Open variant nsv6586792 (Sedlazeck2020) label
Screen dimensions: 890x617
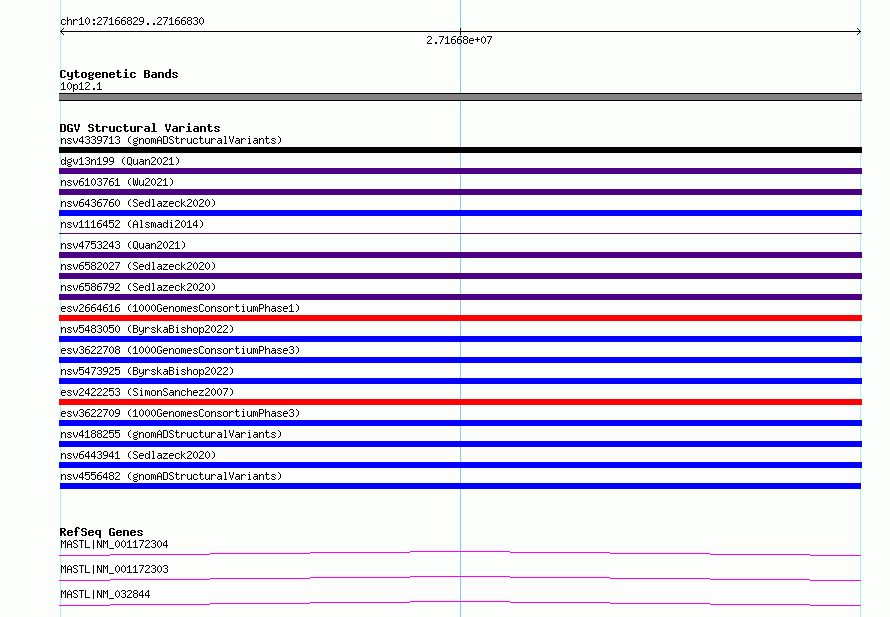point(138,287)
